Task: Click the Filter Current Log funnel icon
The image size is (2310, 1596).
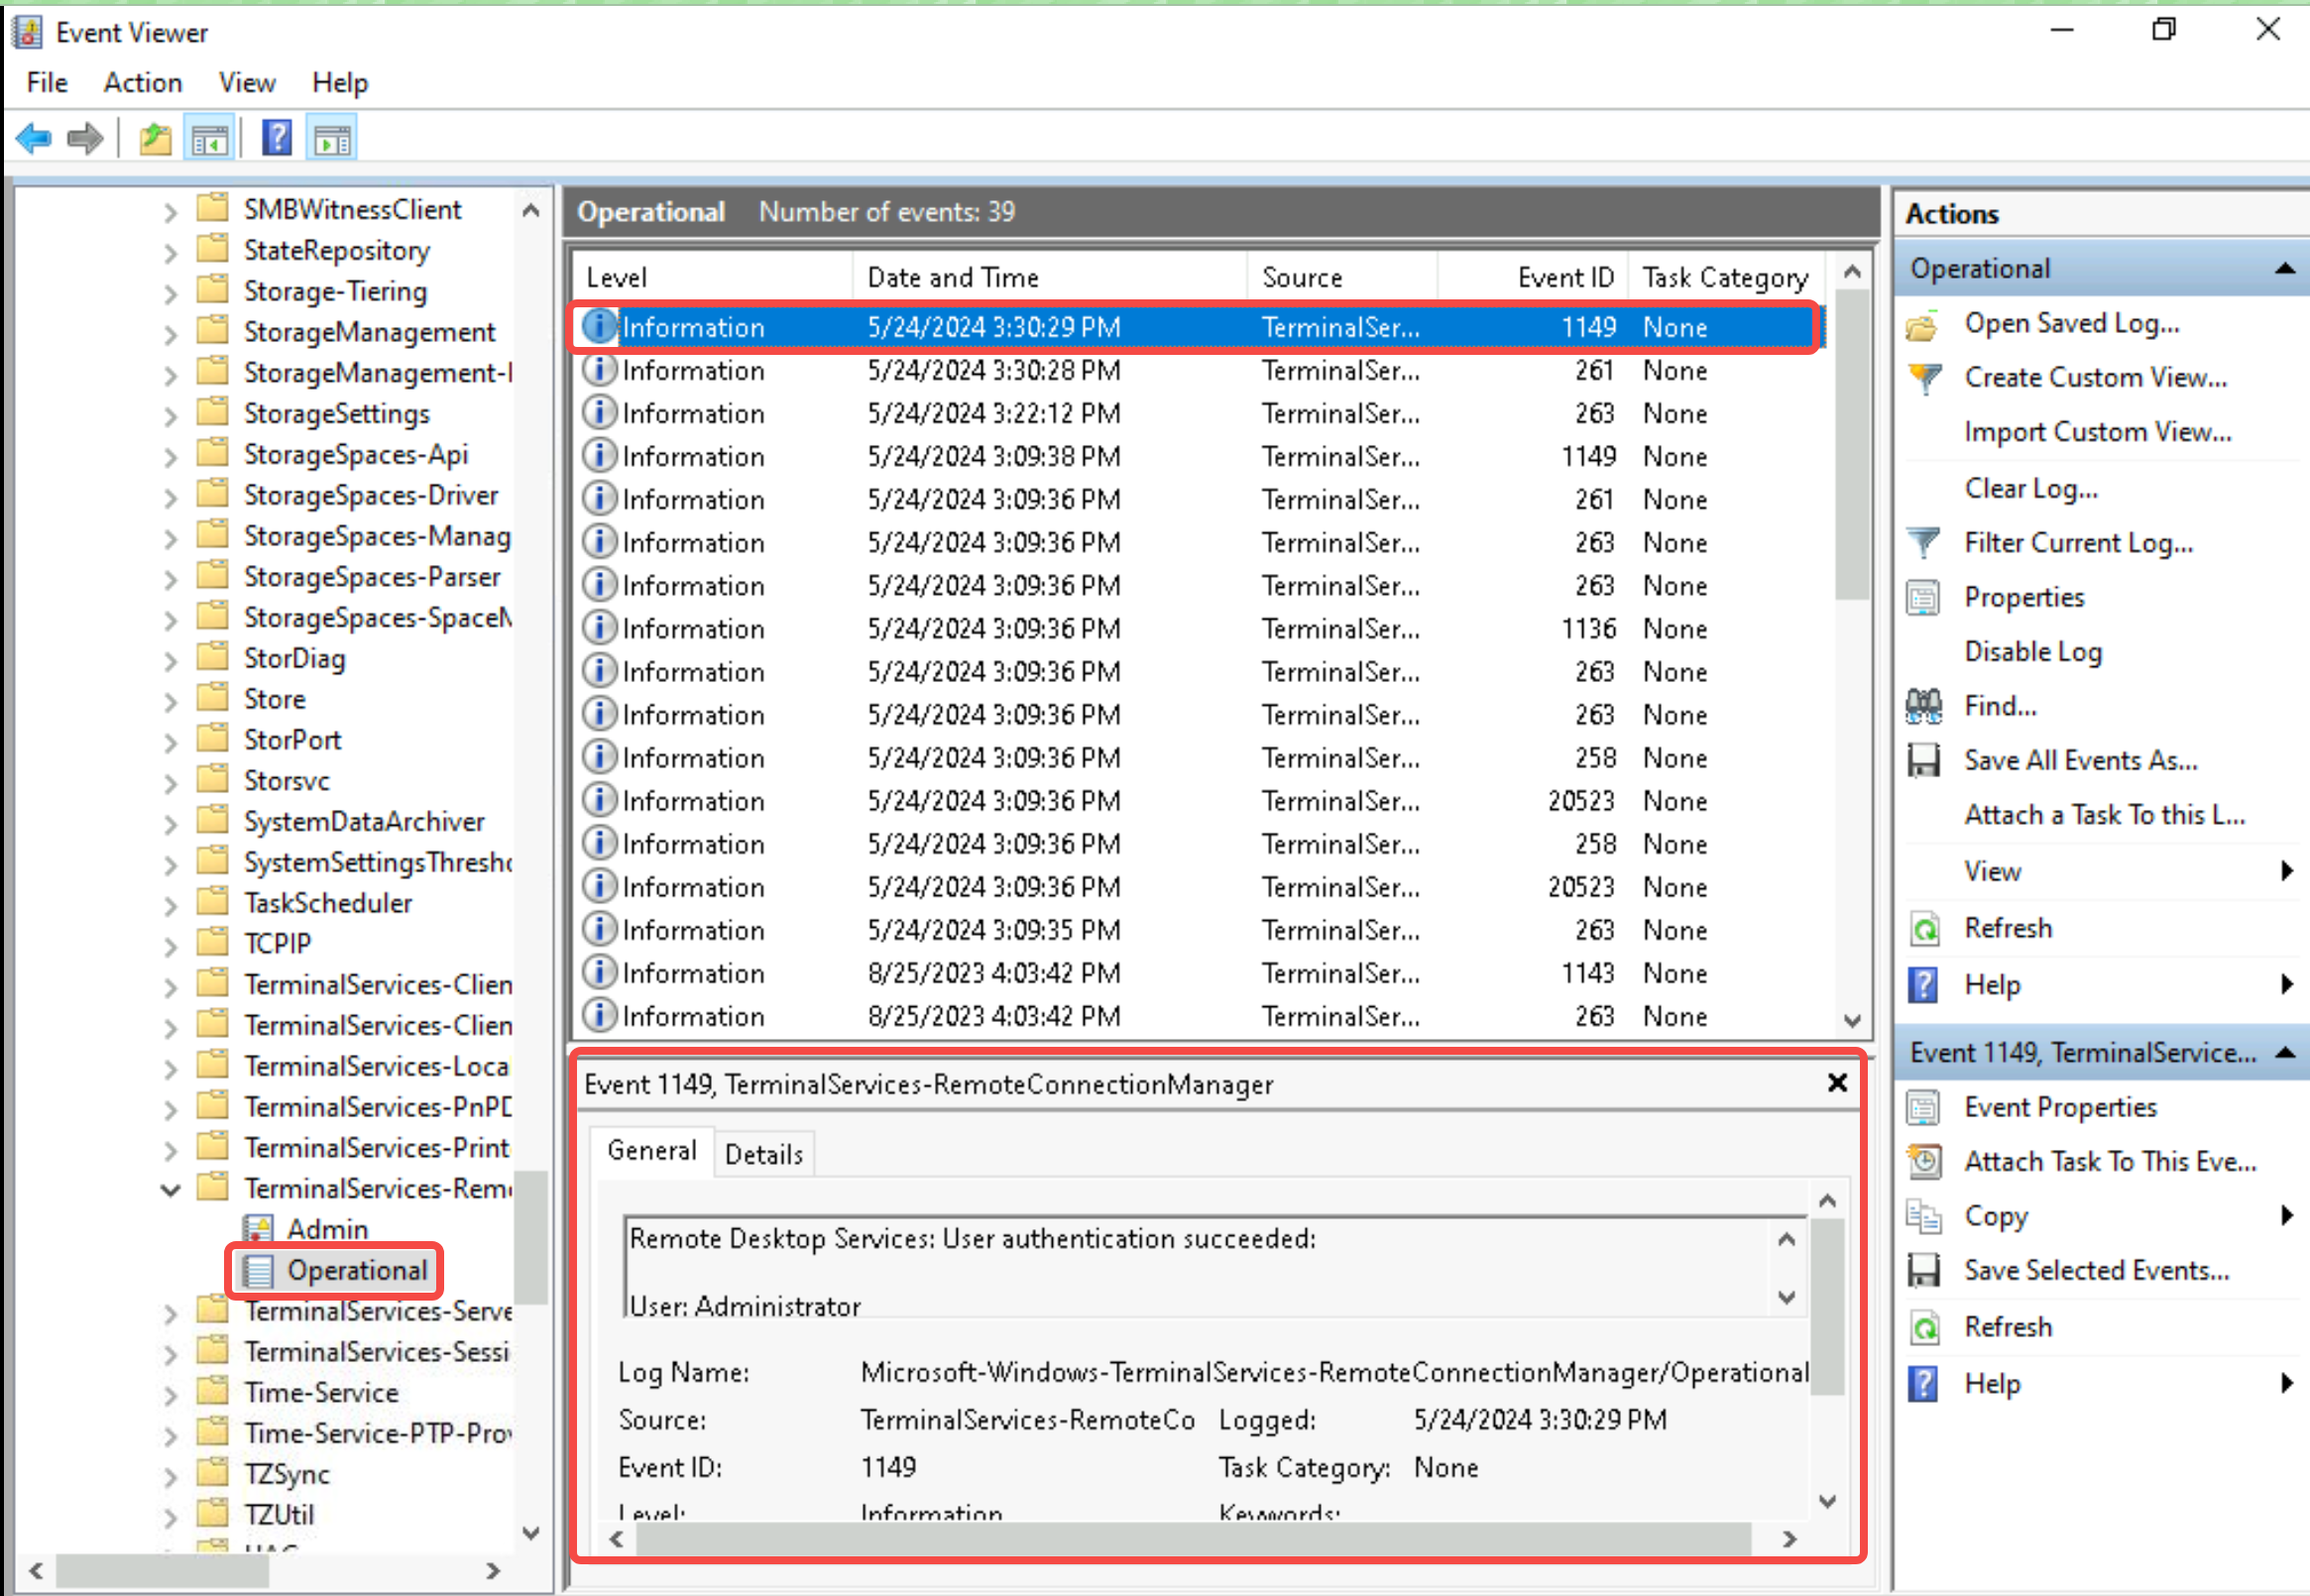Action: [x=1923, y=543]
